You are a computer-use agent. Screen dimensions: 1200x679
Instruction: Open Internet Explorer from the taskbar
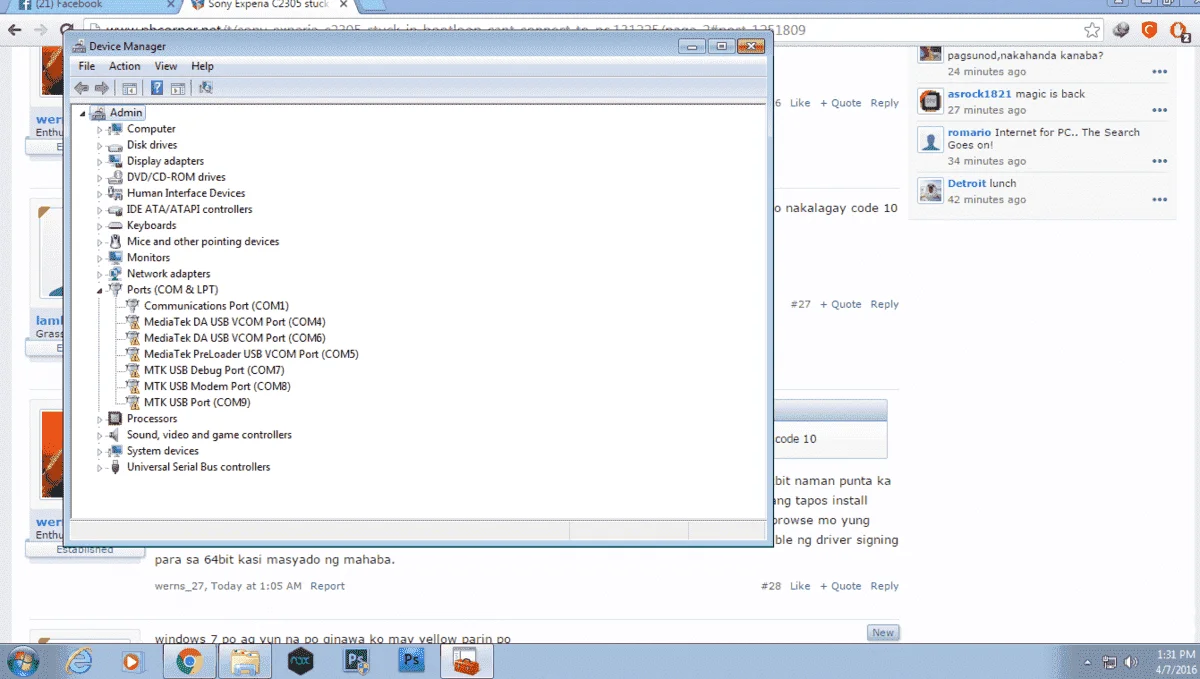tap(79, 661)
